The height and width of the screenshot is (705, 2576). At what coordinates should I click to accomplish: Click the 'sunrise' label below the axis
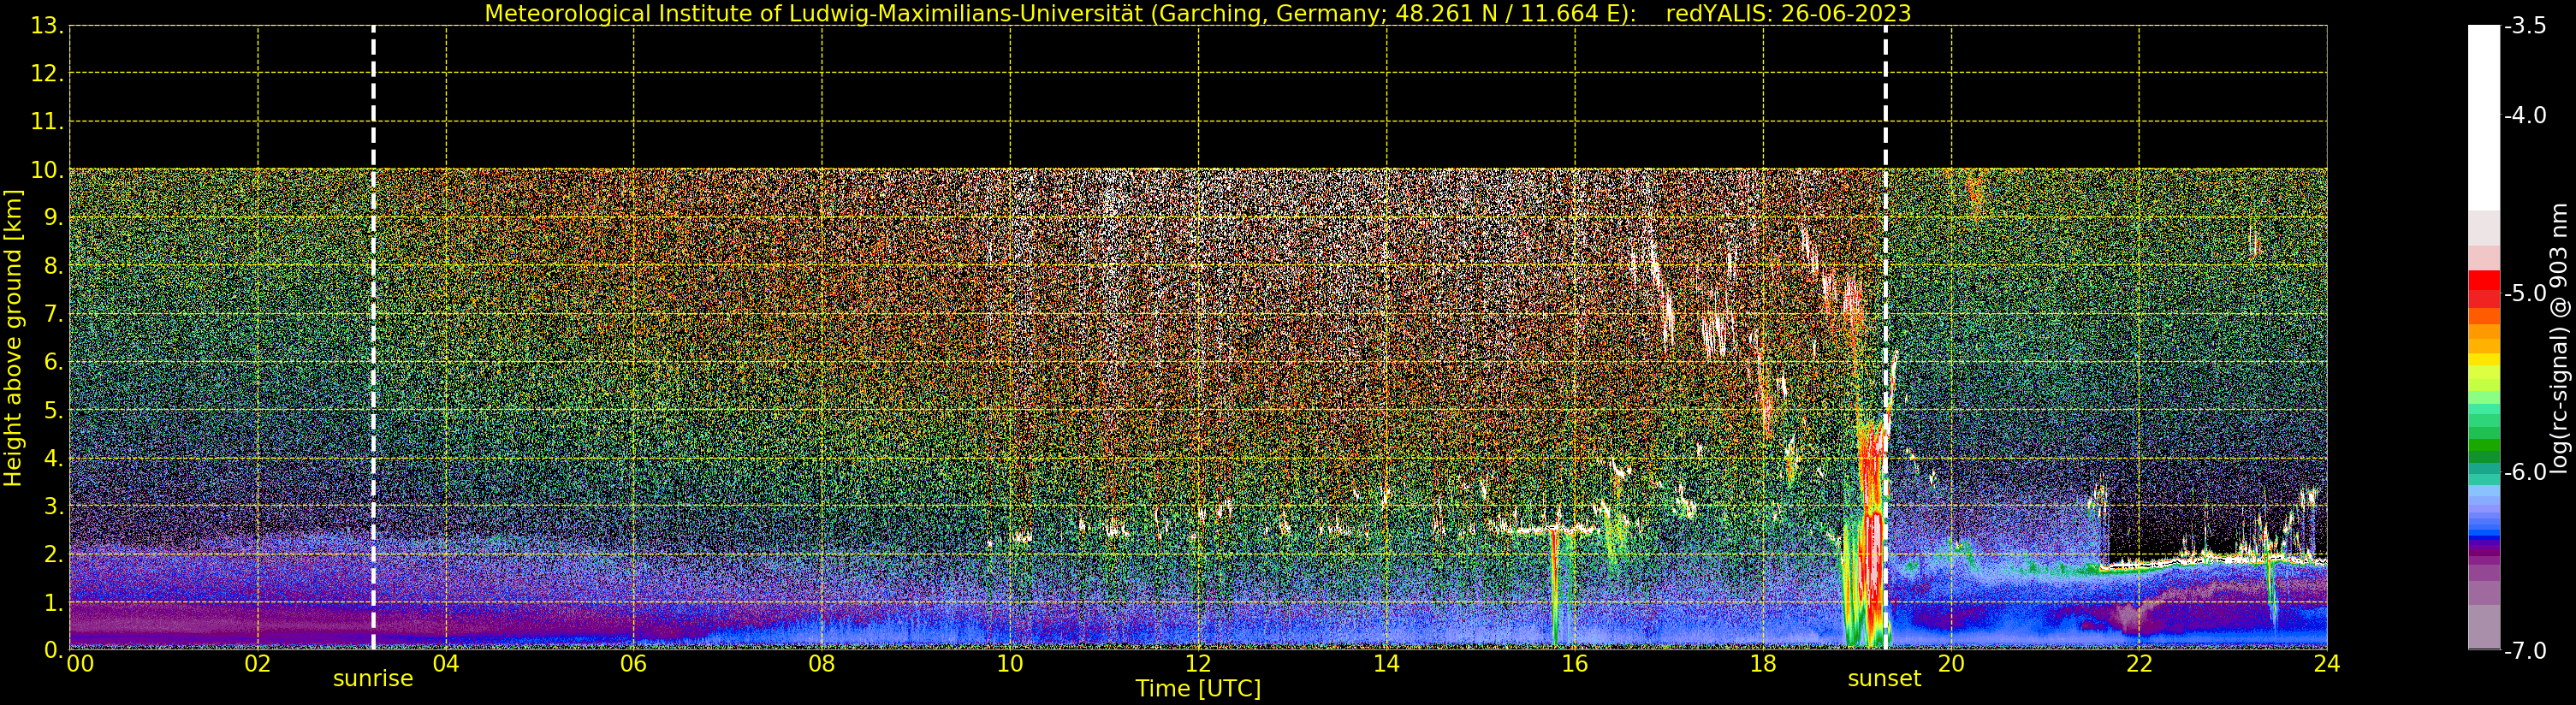point(373,679)
